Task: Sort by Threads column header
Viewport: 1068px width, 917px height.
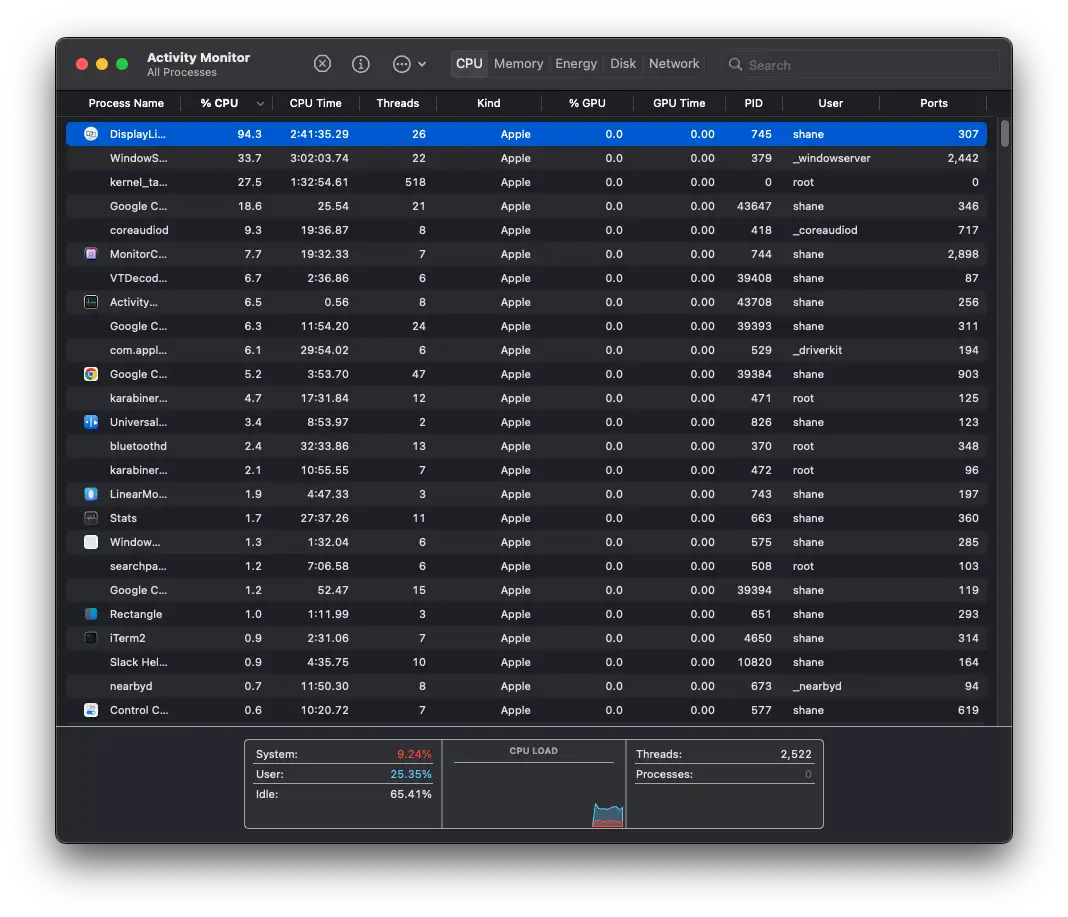Action: (398, 103)
